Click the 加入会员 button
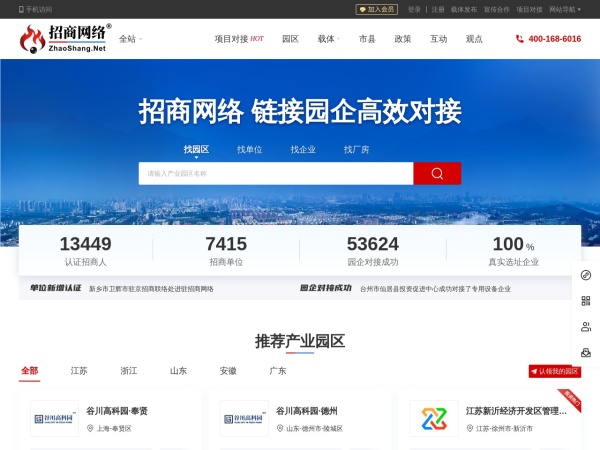Screen dimensions: 600x450 (377, 9)
